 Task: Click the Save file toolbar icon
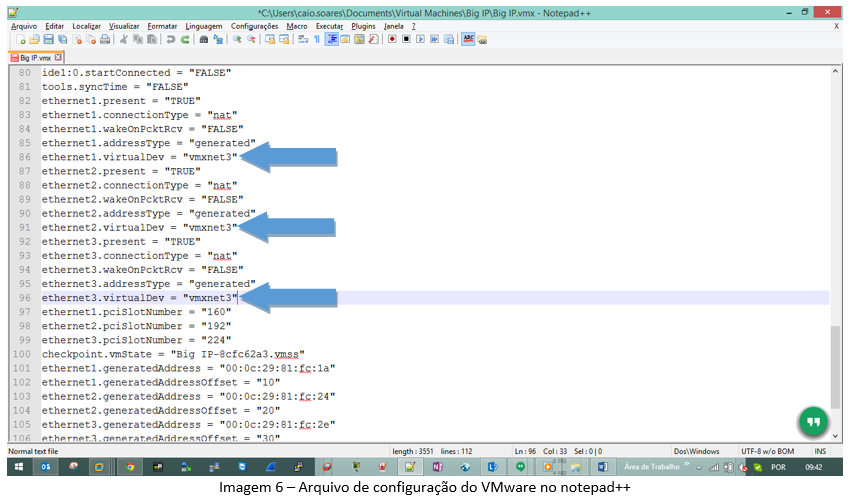[x=48, y=39]
